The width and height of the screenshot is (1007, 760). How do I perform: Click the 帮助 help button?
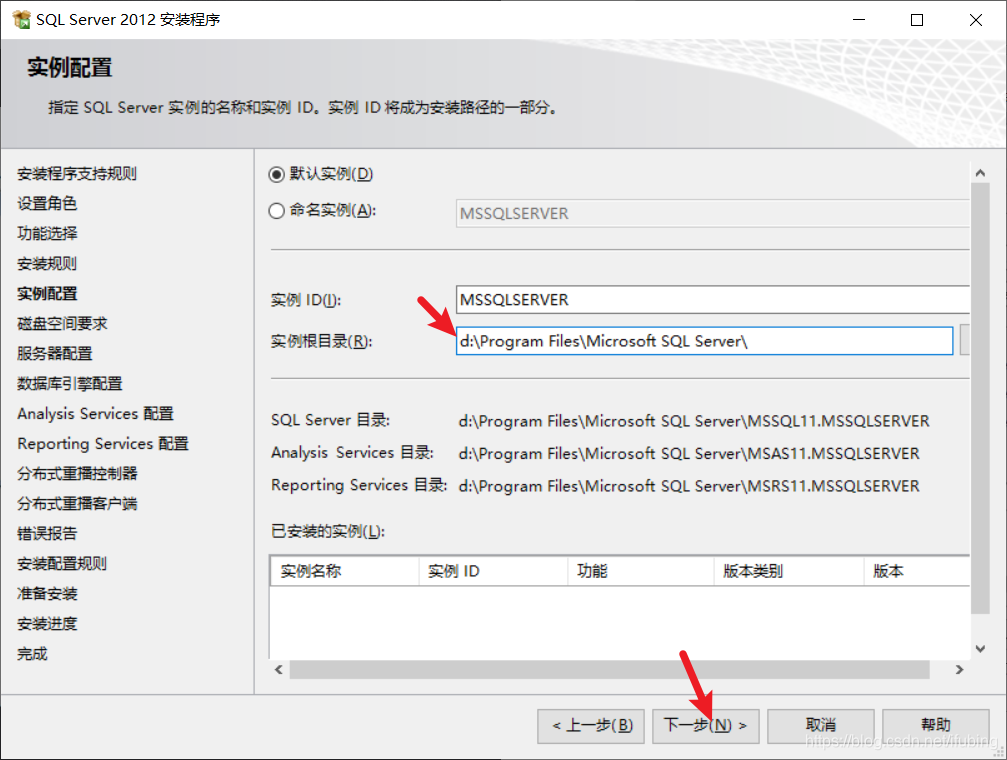click(x=936, y=726)
